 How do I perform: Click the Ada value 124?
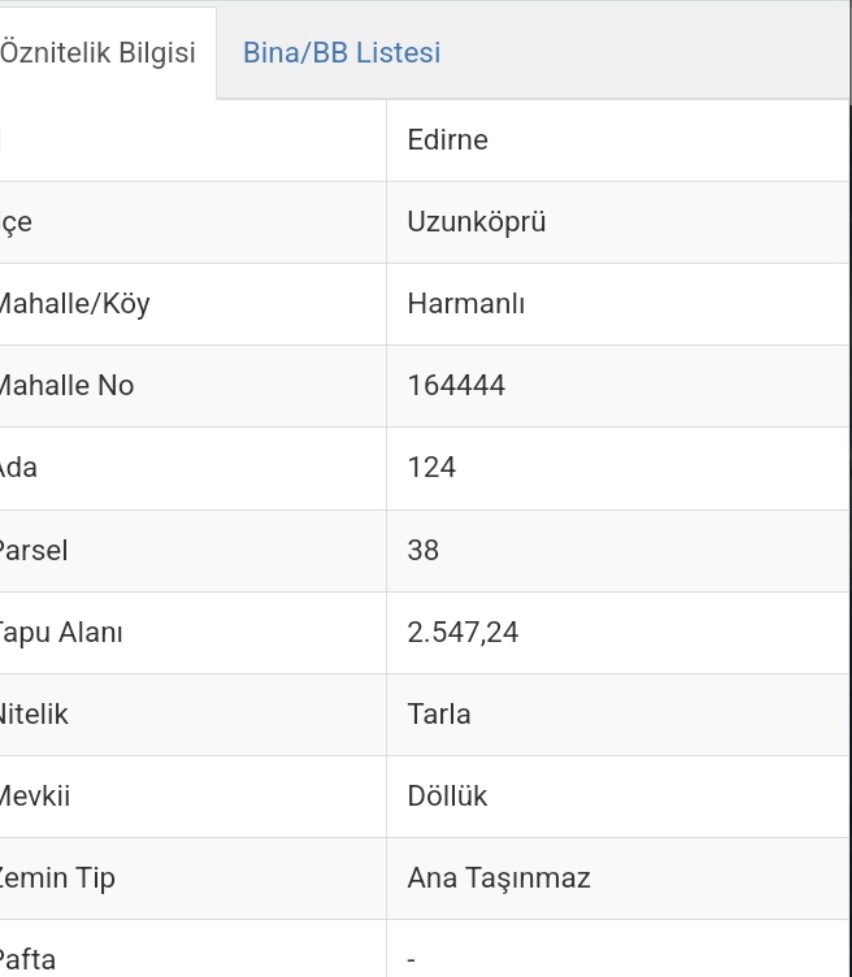point(432,468)
